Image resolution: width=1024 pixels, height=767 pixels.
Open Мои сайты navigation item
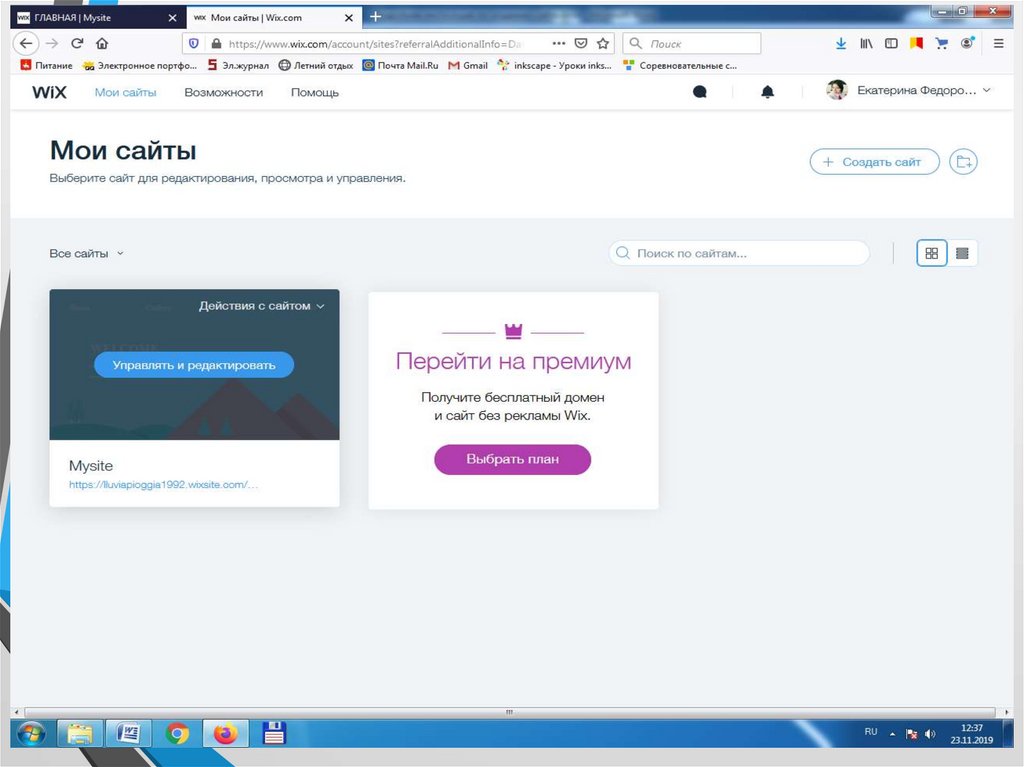pos(125,93)
